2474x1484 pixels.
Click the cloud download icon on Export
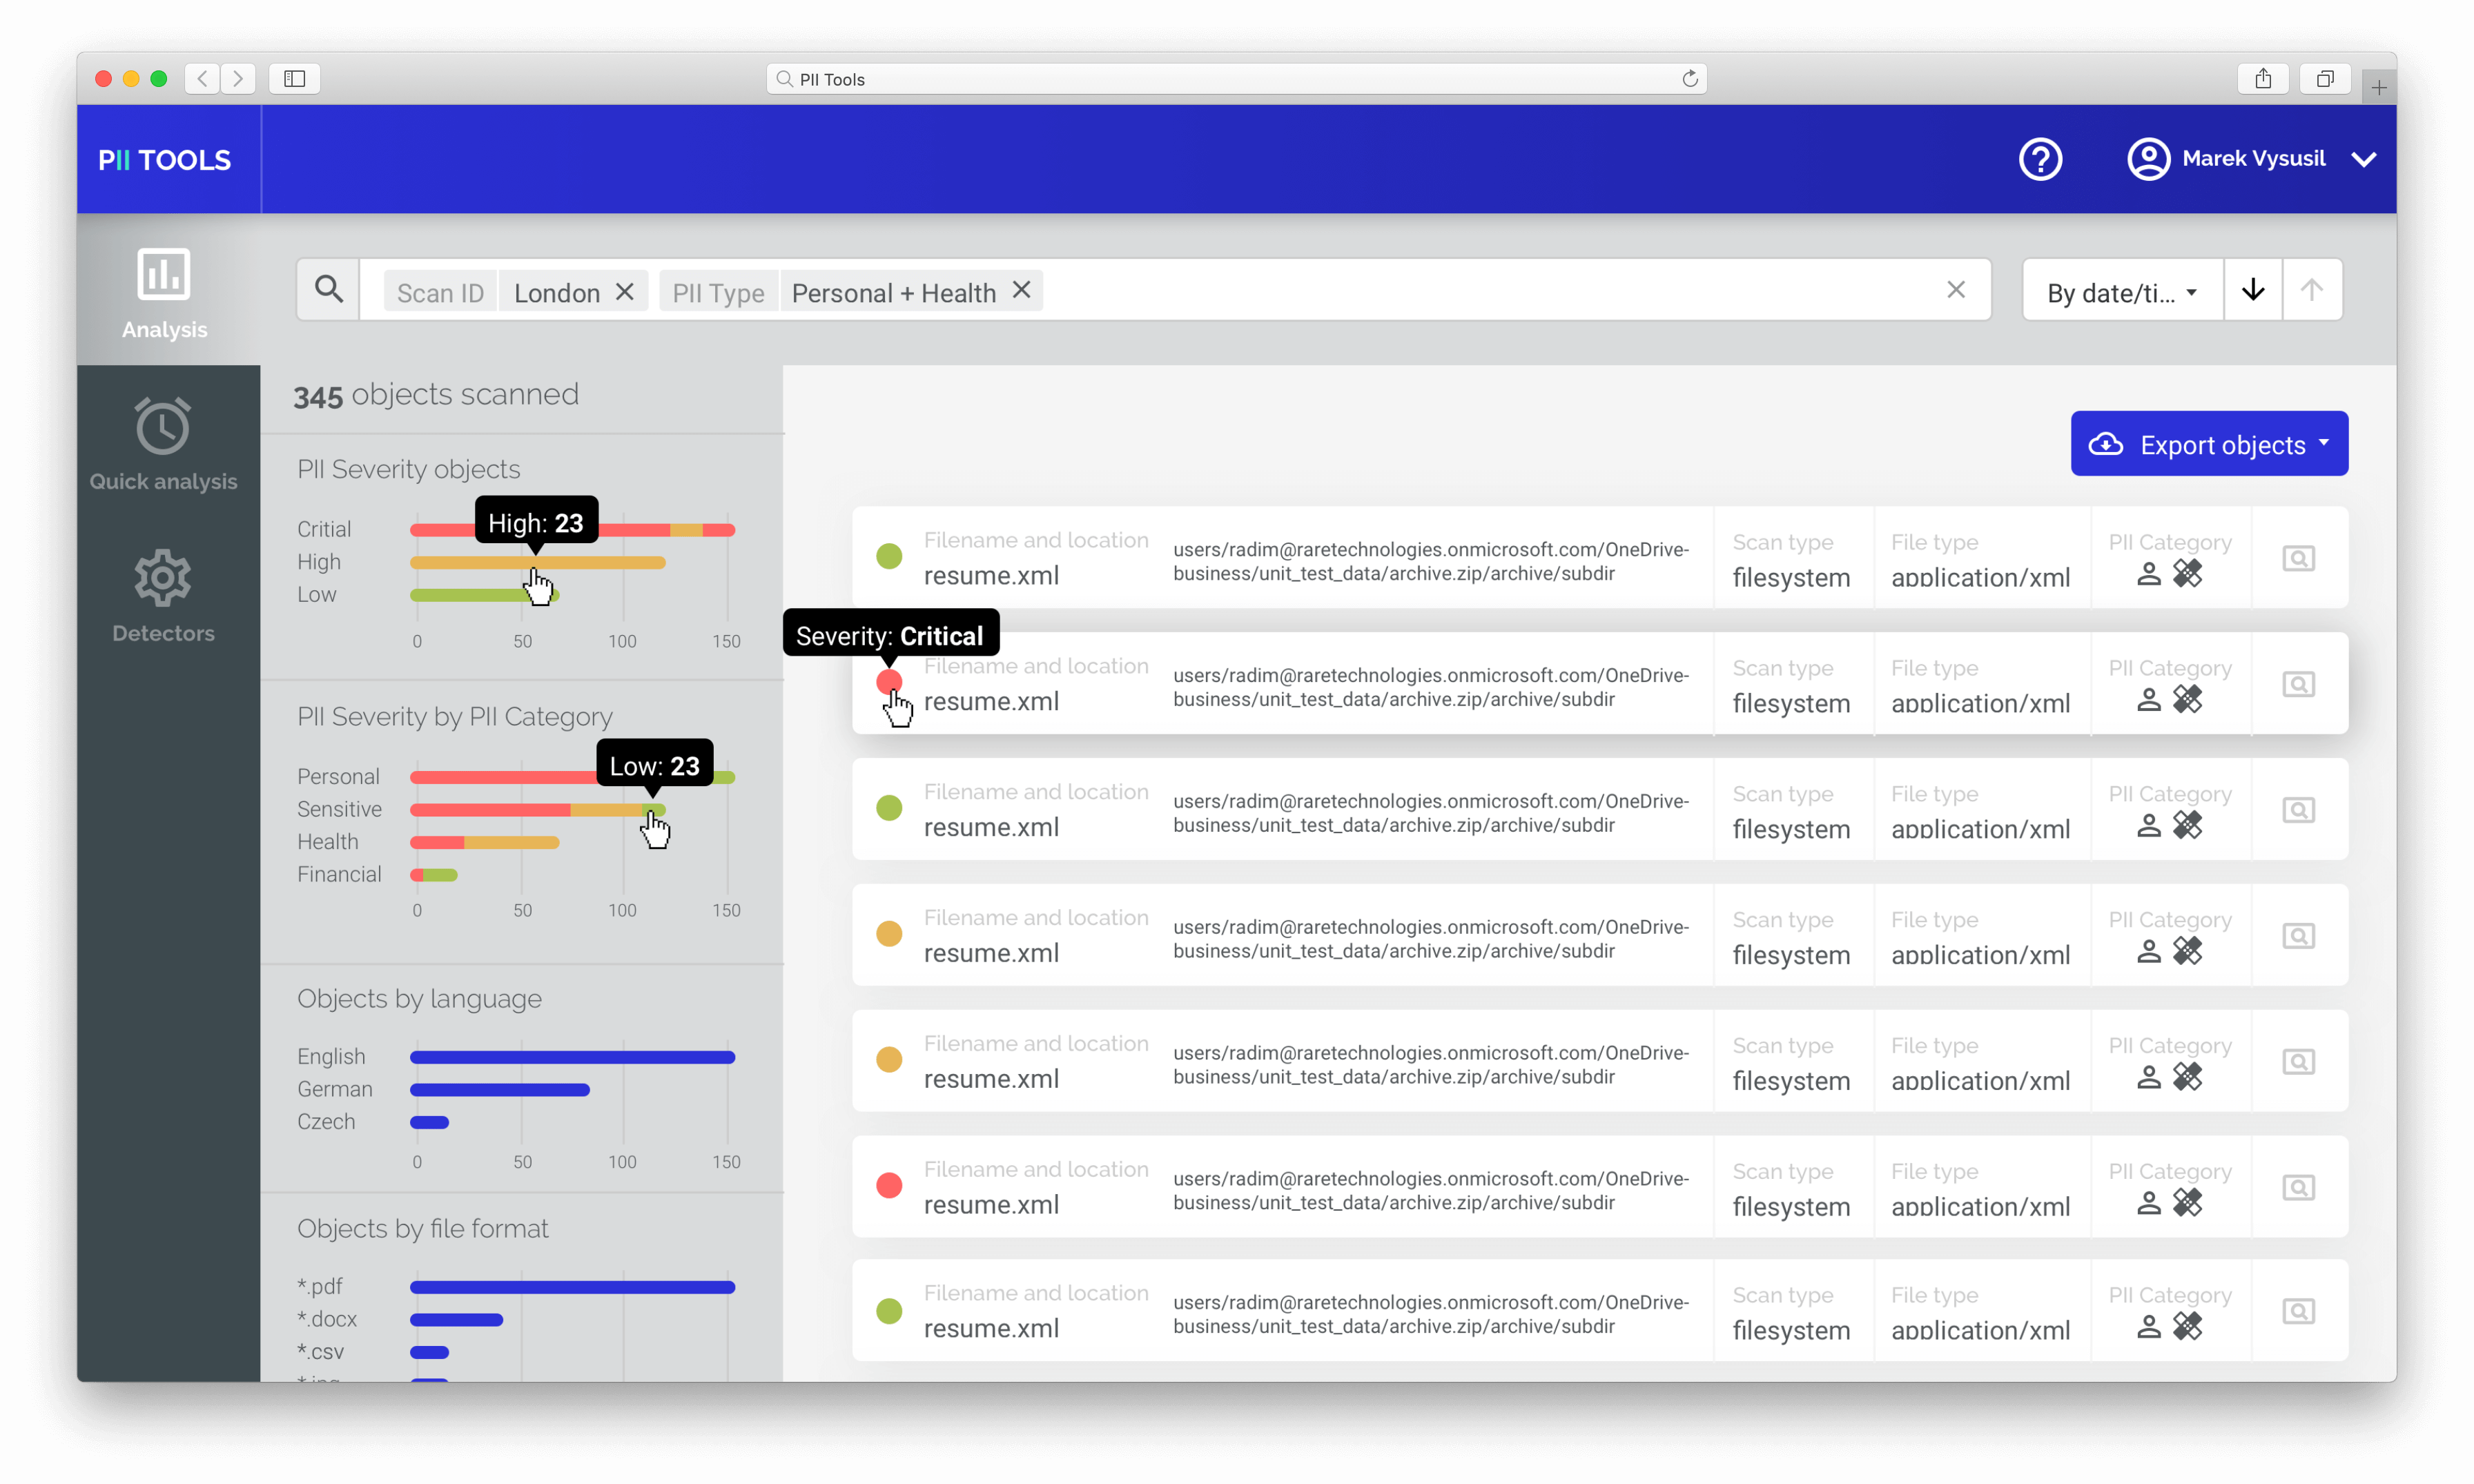pos(2106,444)
